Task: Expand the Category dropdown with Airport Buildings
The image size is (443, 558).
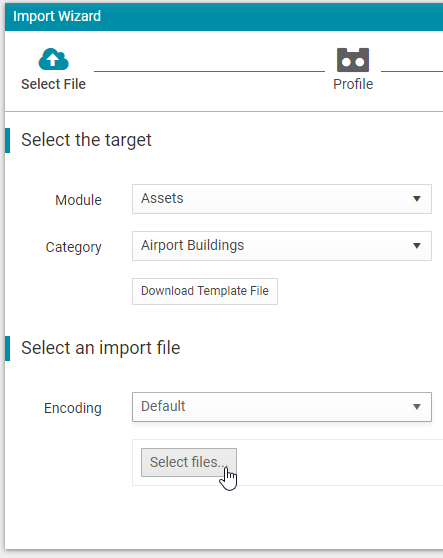Action: pyautogui.click(x=282, y=246)
